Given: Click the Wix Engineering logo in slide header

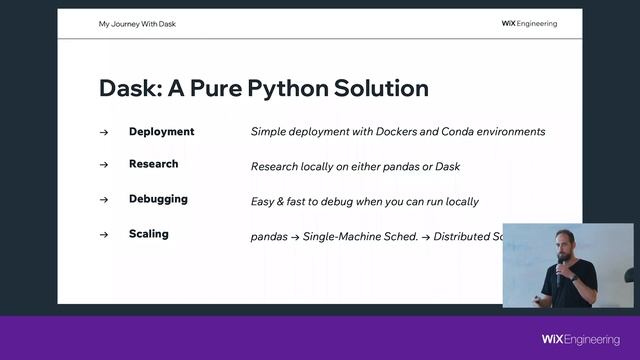Looking at the screenshot, I should coord(529,24).
